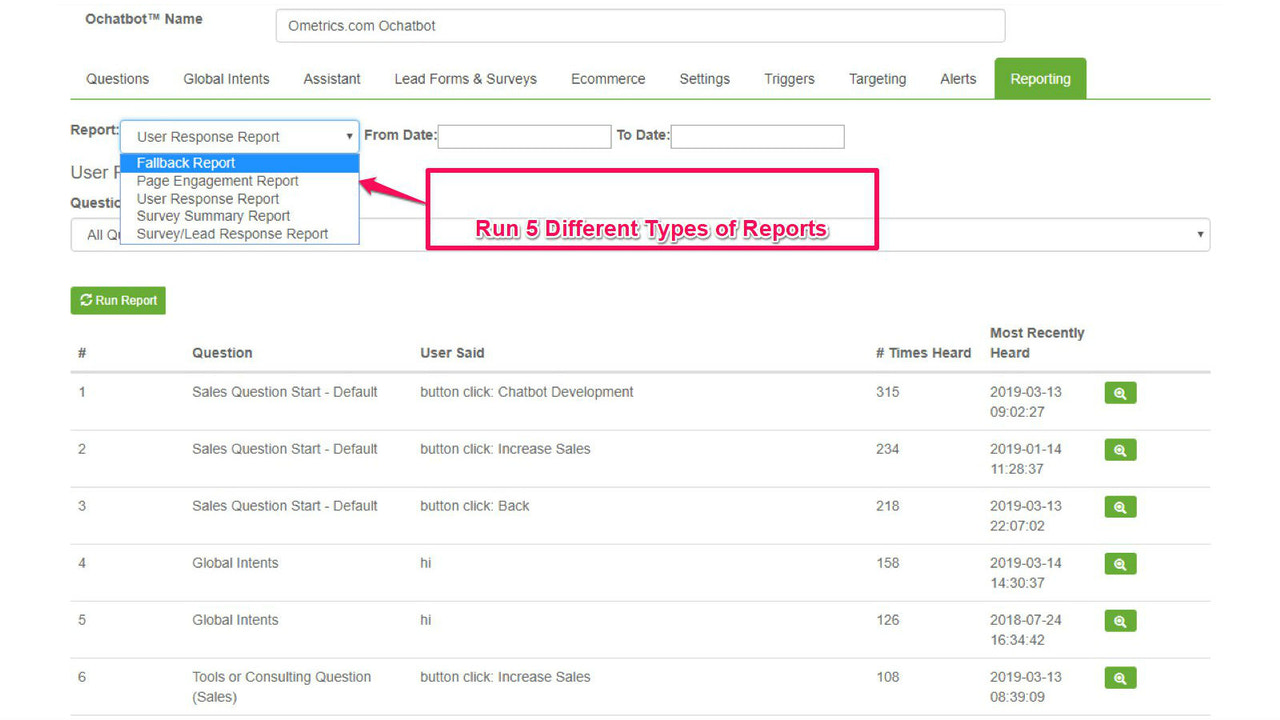
Task: Click the green magnifier on row 3
Action: [1119, 506]
